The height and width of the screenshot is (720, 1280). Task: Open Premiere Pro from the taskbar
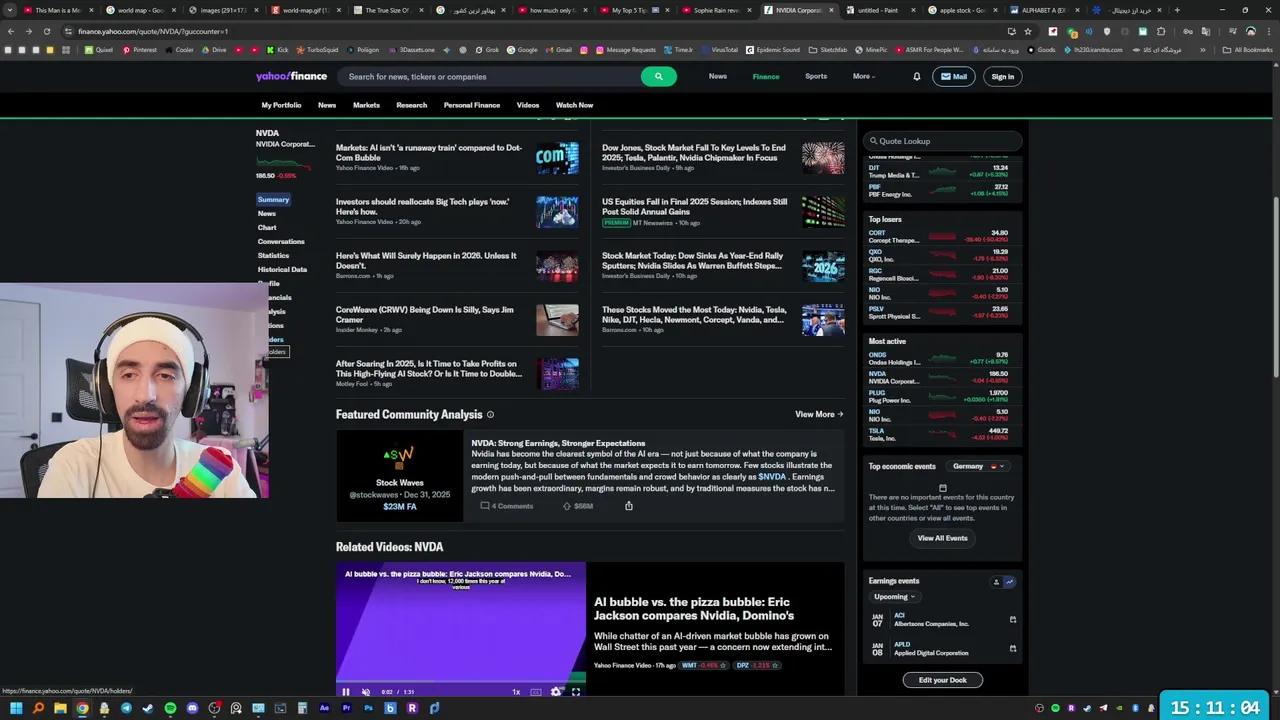click(x=346, y=708)
